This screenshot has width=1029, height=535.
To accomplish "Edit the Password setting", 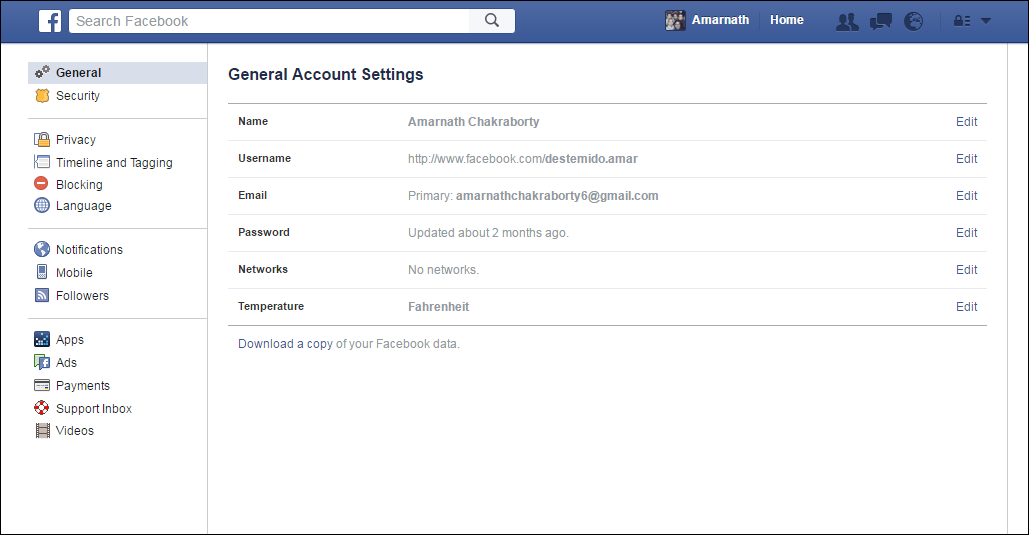I will coord(966,232).
